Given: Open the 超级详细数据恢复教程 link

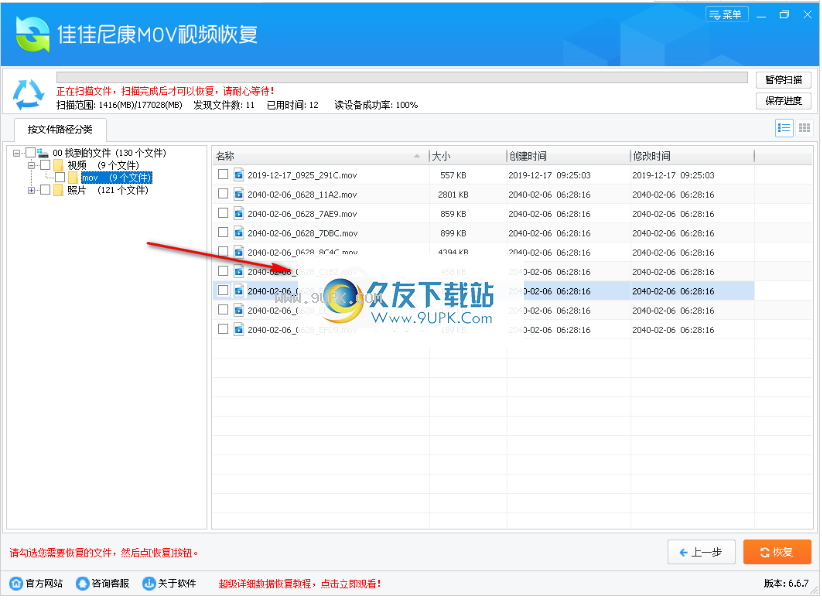Looking at the screenshot, I should click(300, 584).
